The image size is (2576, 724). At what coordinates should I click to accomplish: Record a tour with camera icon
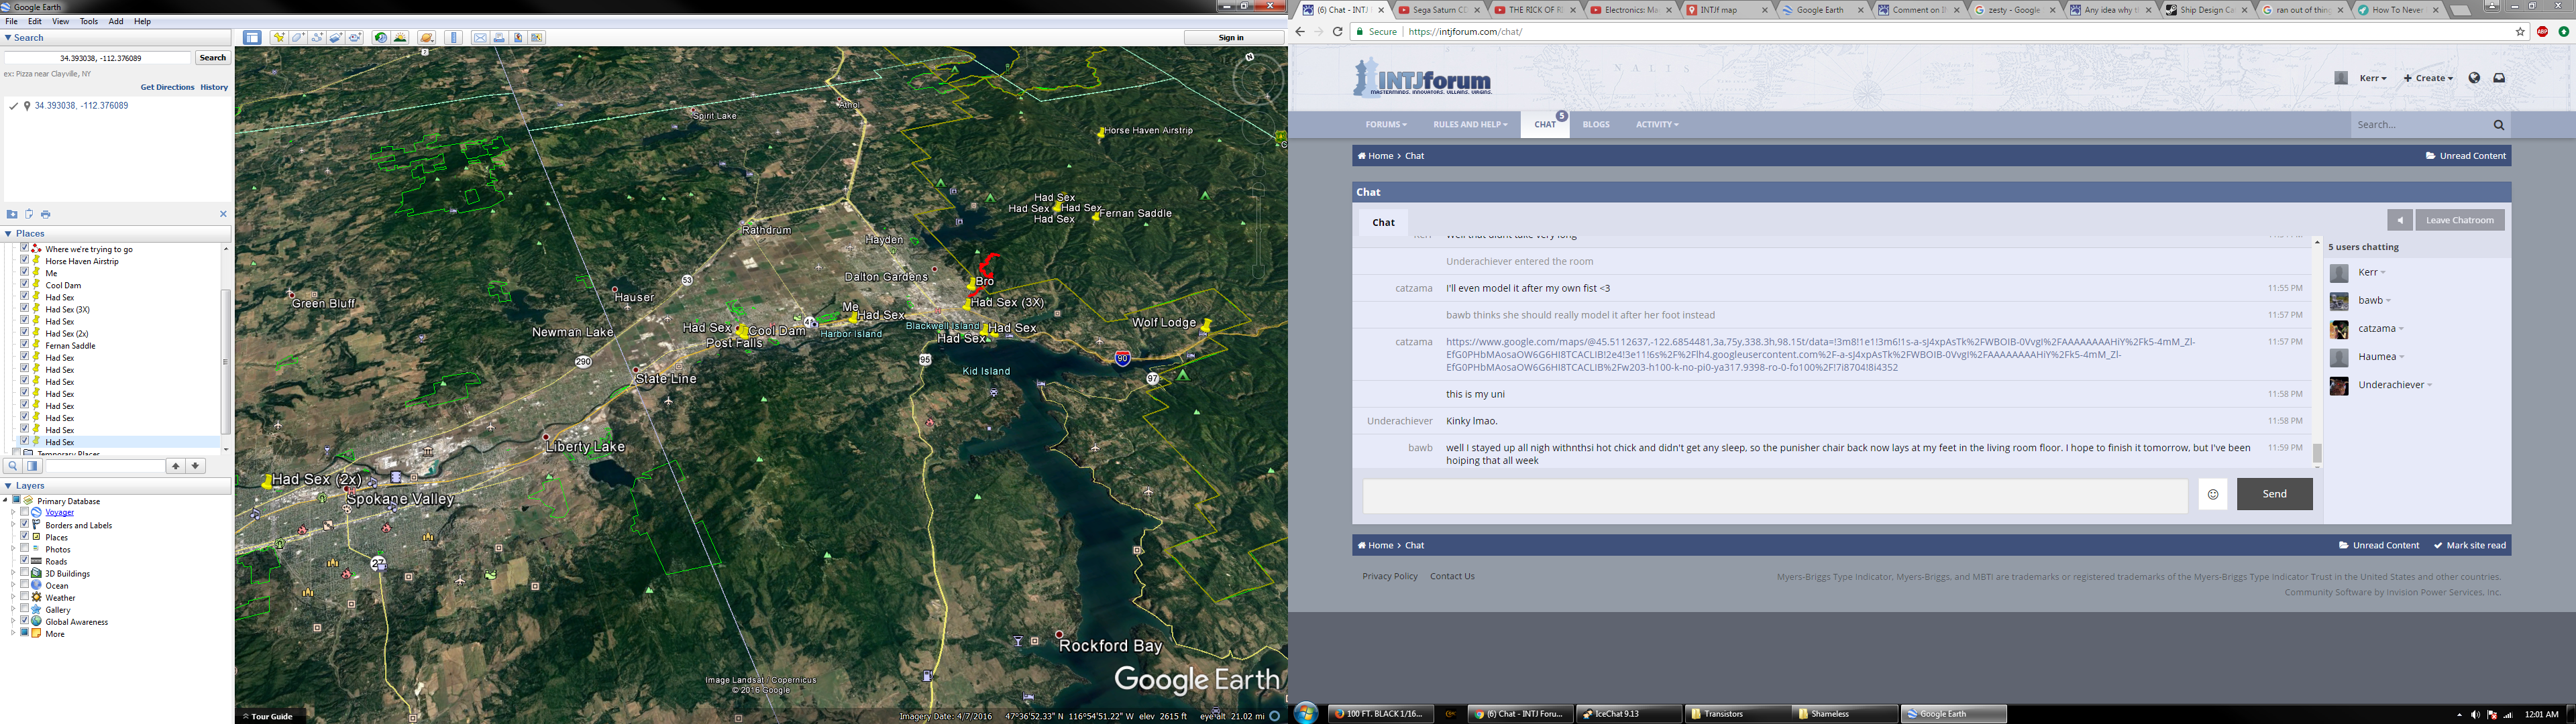(355, 38)
